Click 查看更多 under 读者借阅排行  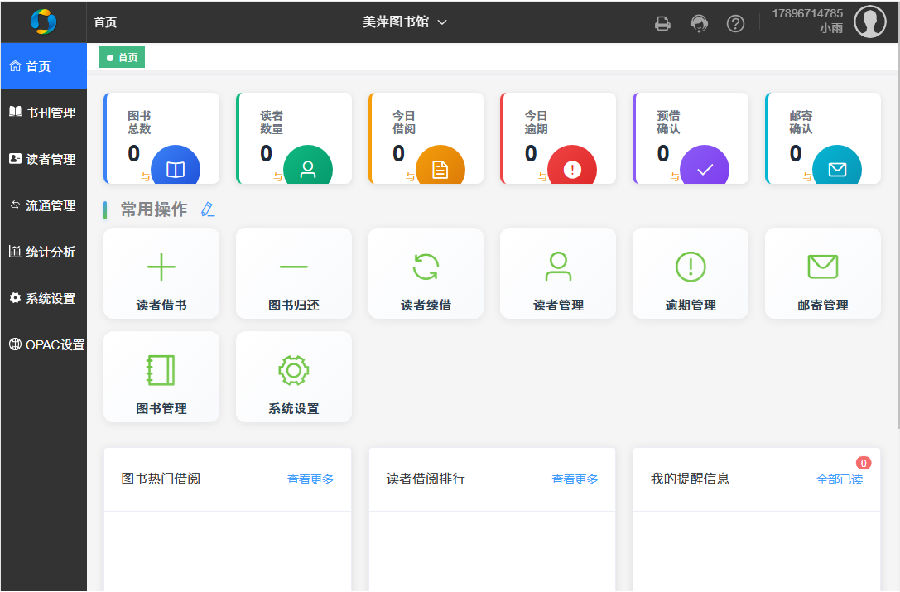click(575, 479)
